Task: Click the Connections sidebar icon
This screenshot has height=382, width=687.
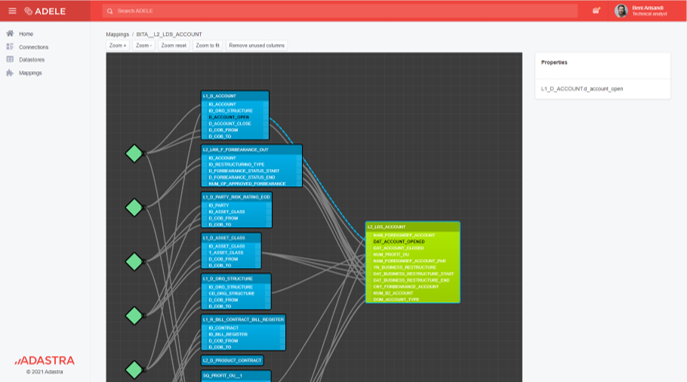Action: point(10,46)
